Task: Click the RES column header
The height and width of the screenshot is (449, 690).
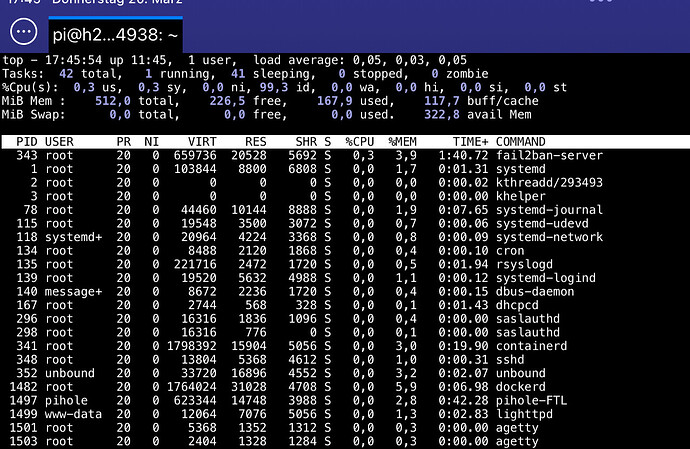Action: pyautogui.click(x=256, y=142)
